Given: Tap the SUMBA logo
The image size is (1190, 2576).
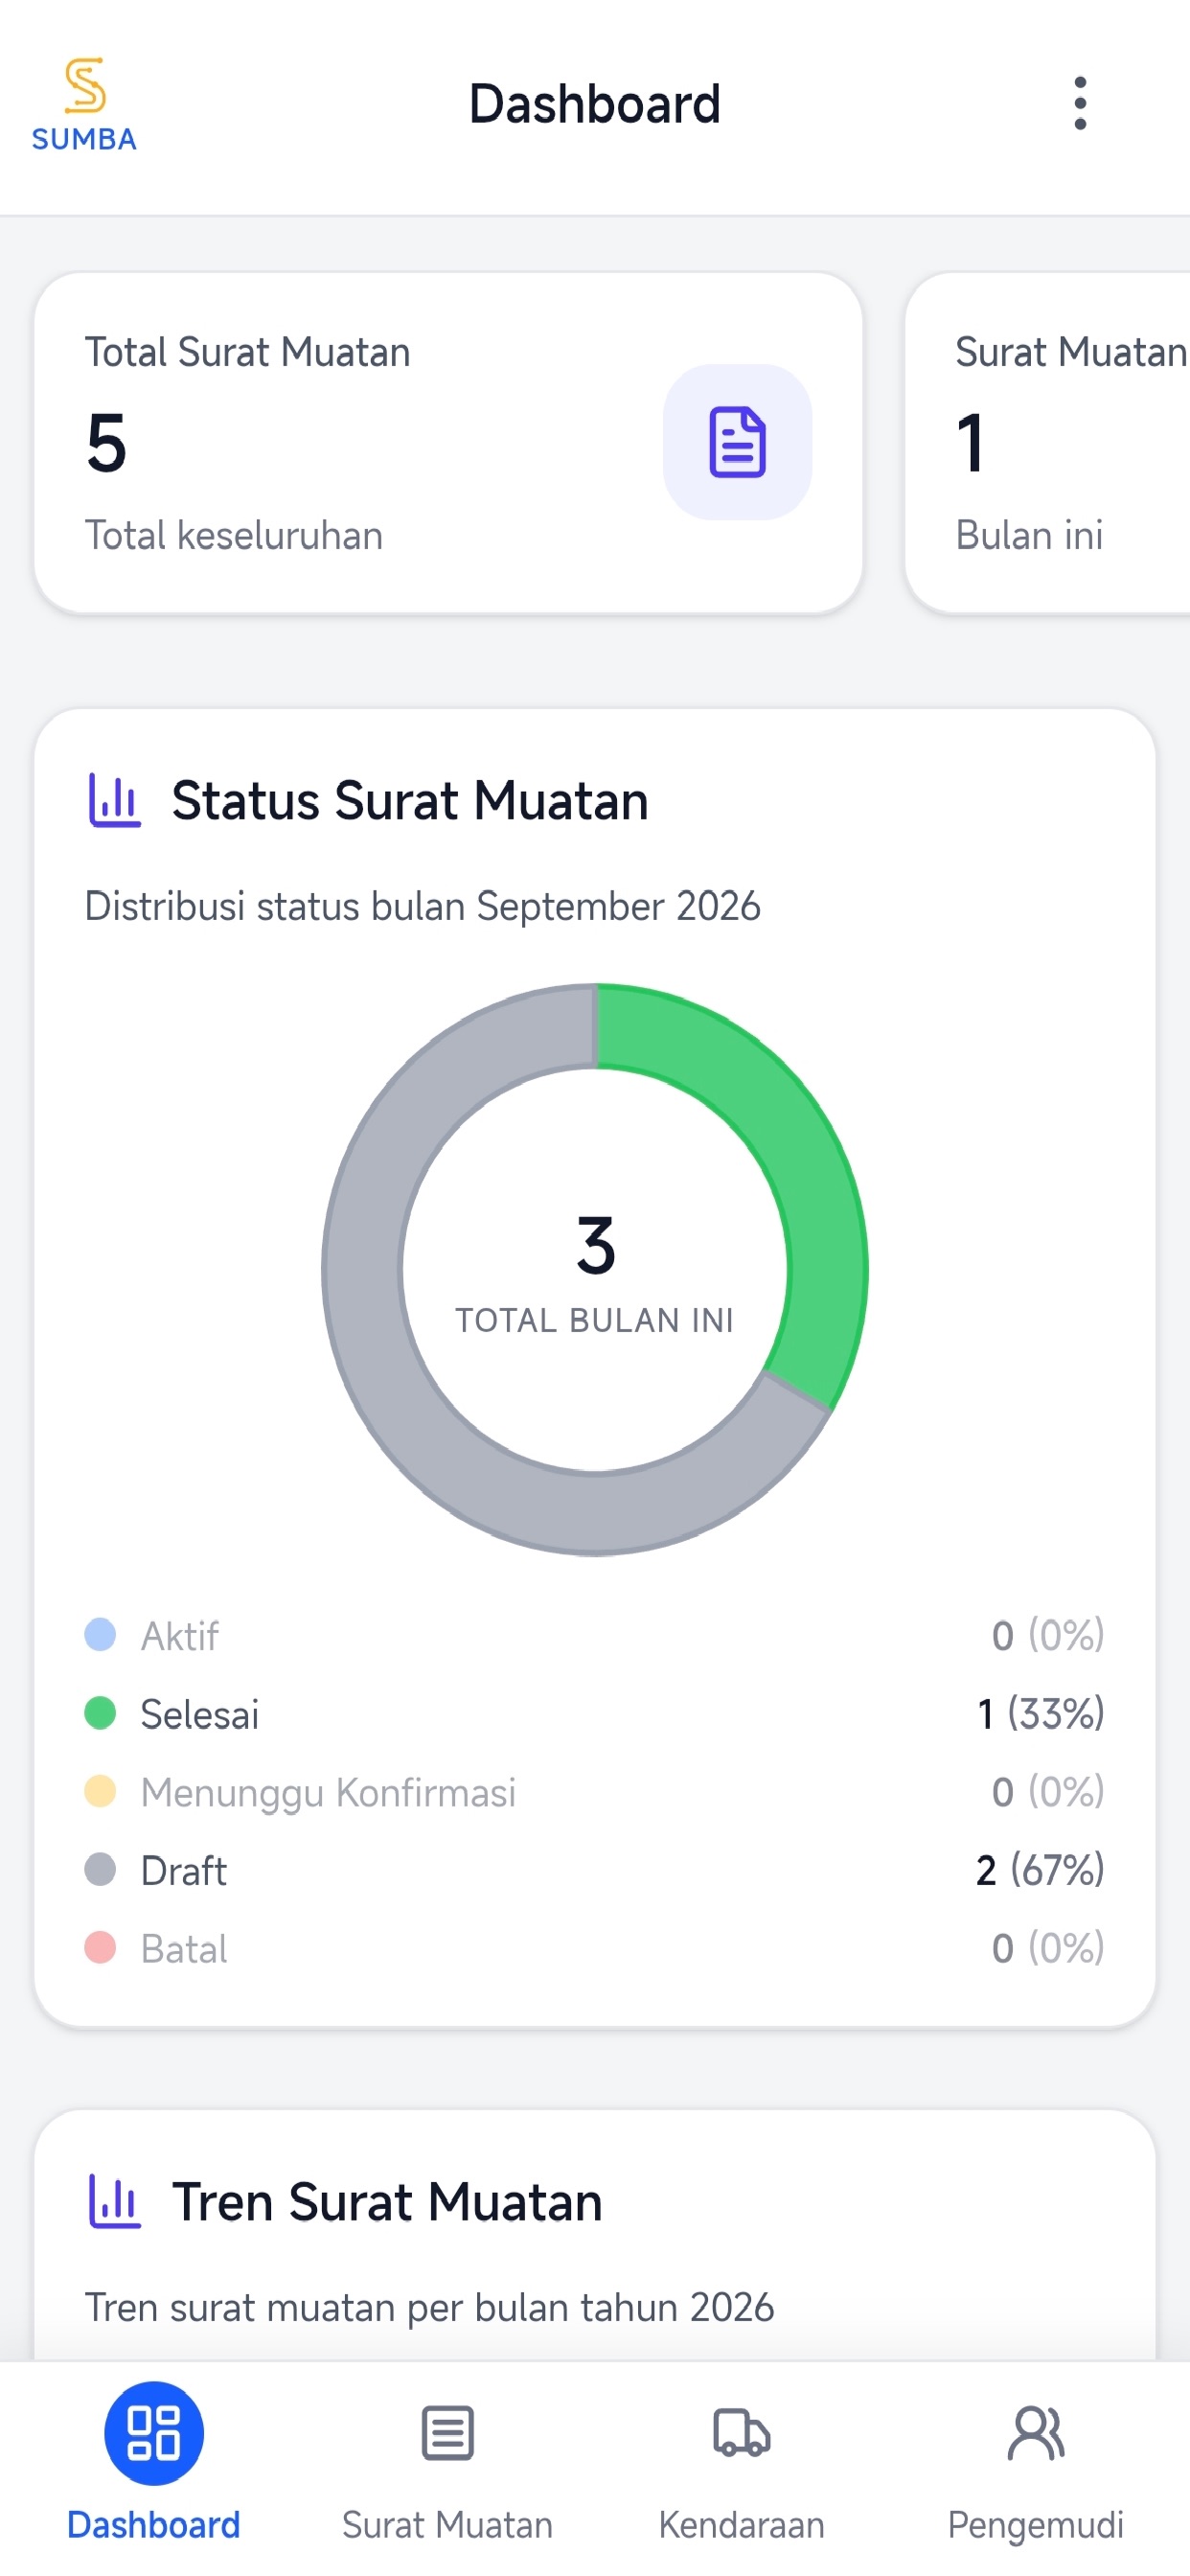Looking at the screenshot, I should point(84,104).
